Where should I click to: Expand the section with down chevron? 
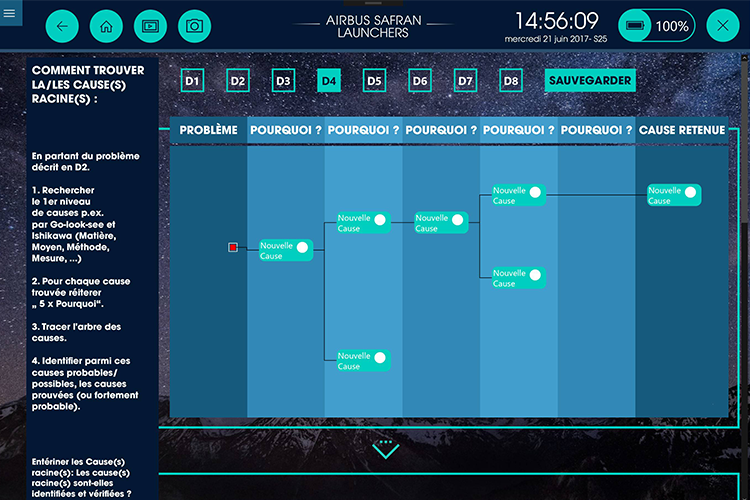pos(385,449)
